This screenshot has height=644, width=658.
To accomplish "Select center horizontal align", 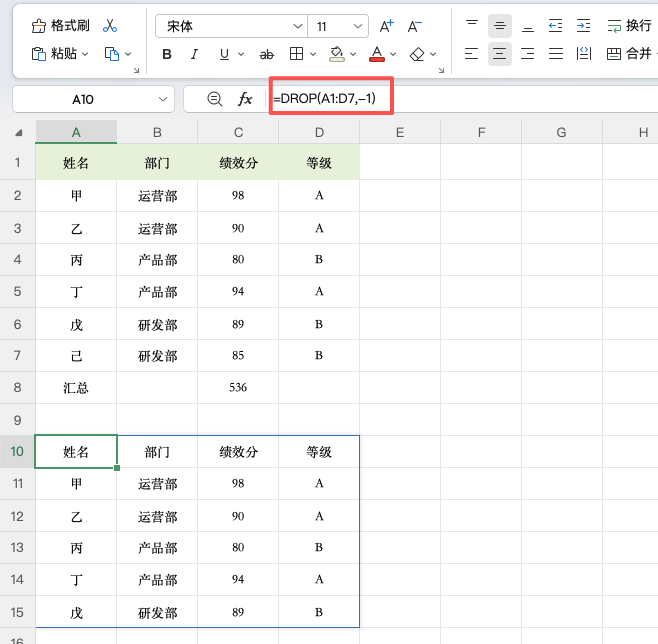I will tap(500, 54).
